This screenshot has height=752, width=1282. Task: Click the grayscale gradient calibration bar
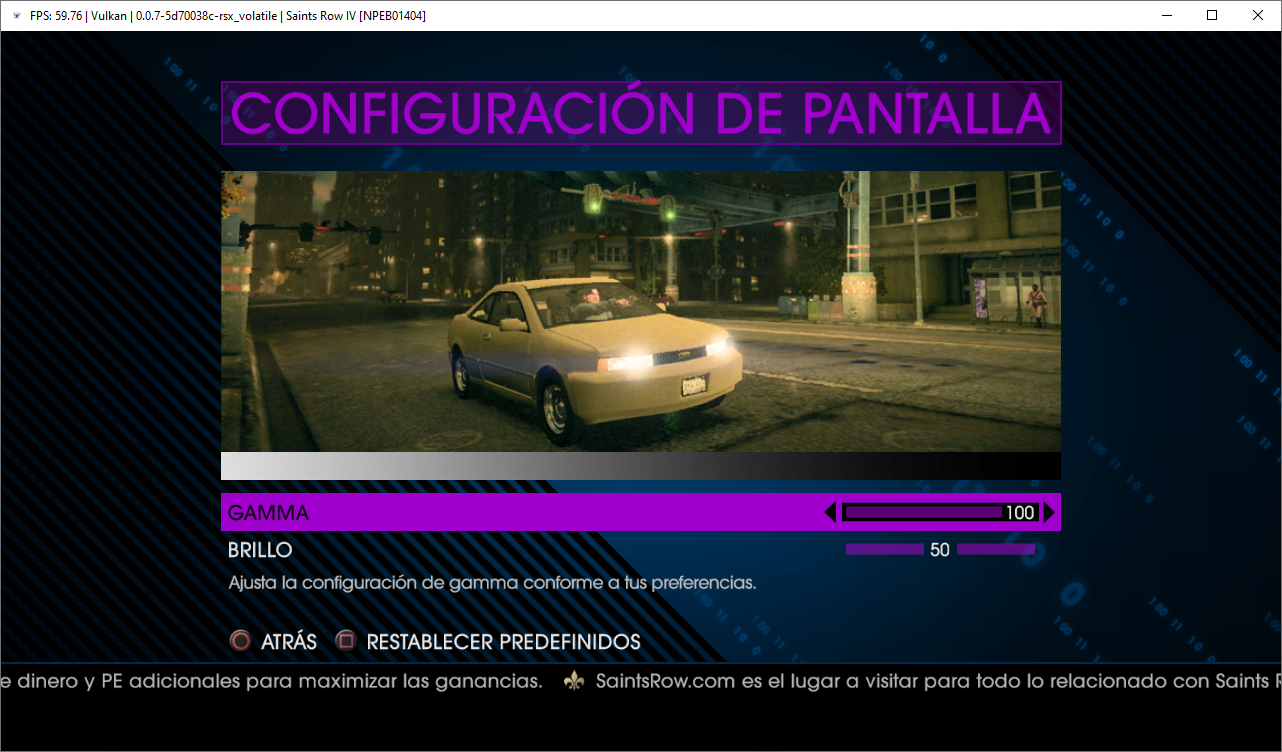point(641,466)
